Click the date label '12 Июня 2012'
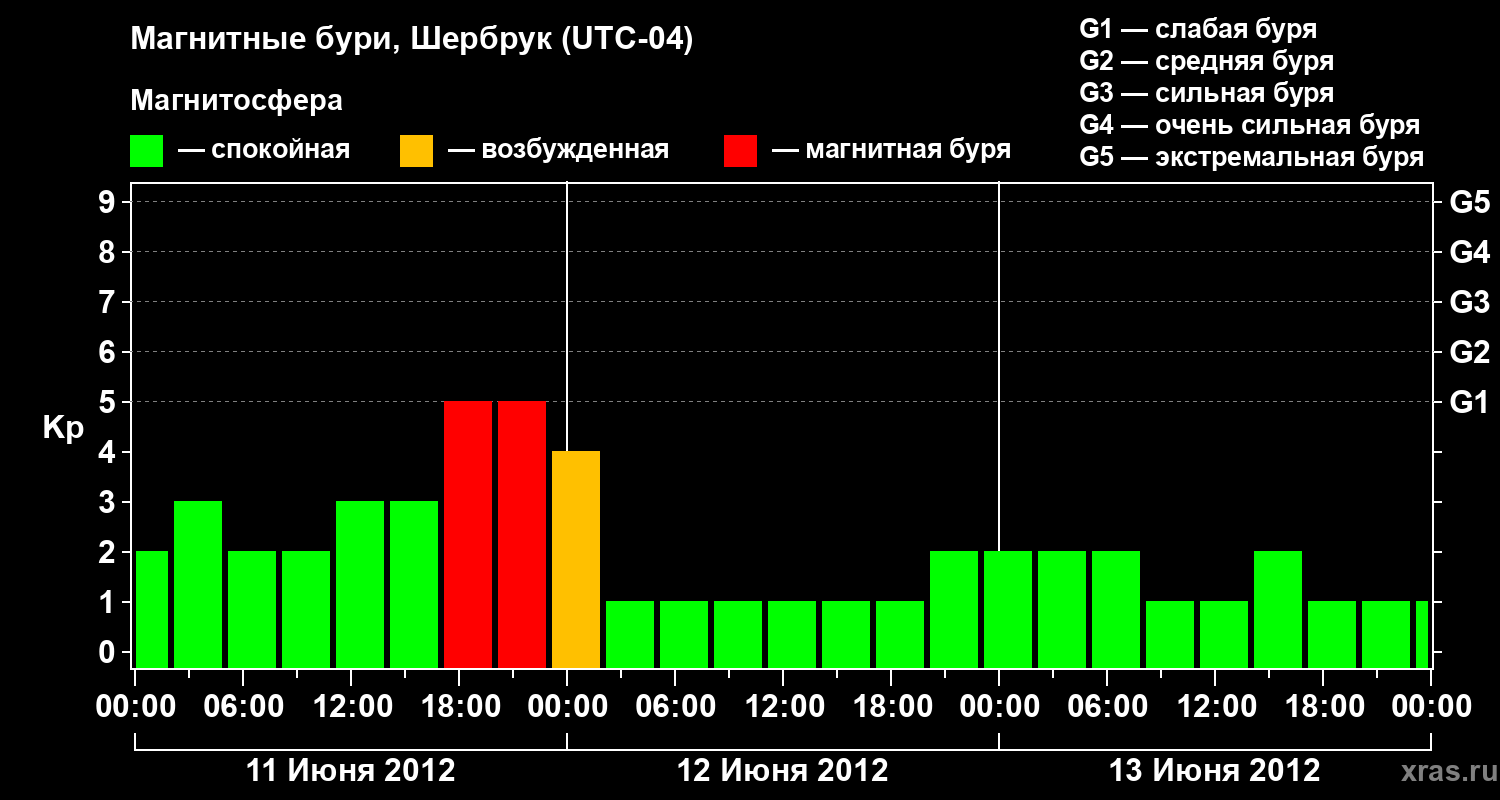 point(783,771)
